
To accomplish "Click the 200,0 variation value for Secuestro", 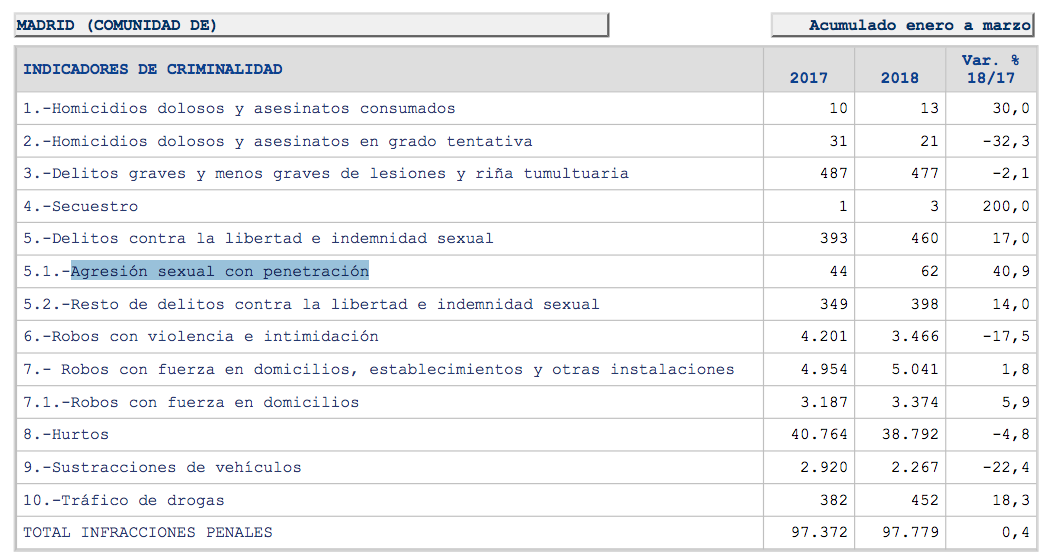I will 1005,207.
